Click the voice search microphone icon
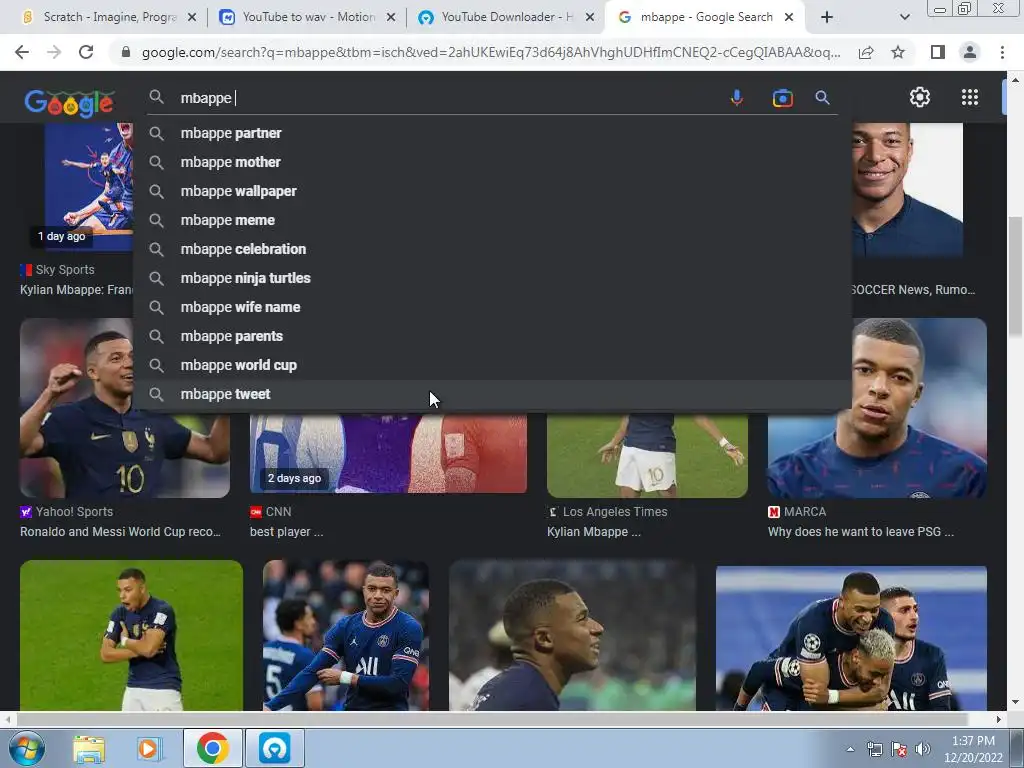1024x768 pixels. [737, 98]
